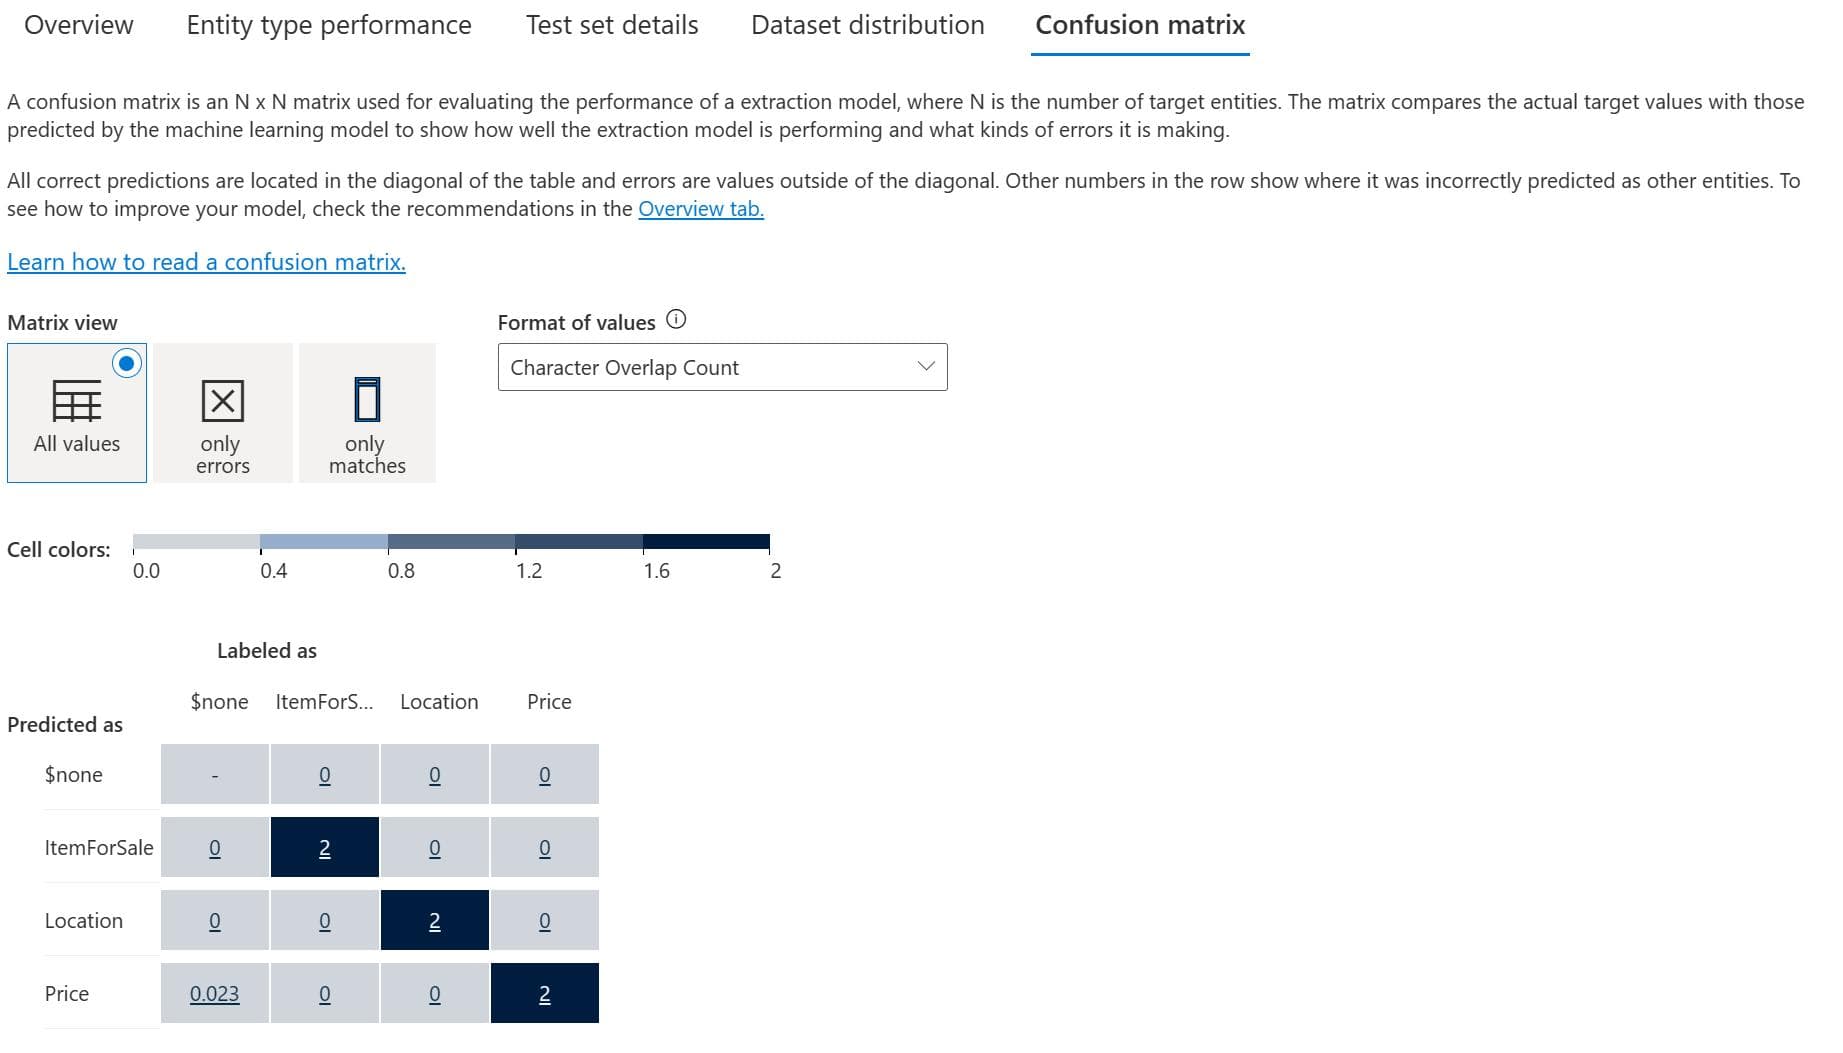
Task: Open the Character Overlap Count dropdown
Action: pos(722,367)
